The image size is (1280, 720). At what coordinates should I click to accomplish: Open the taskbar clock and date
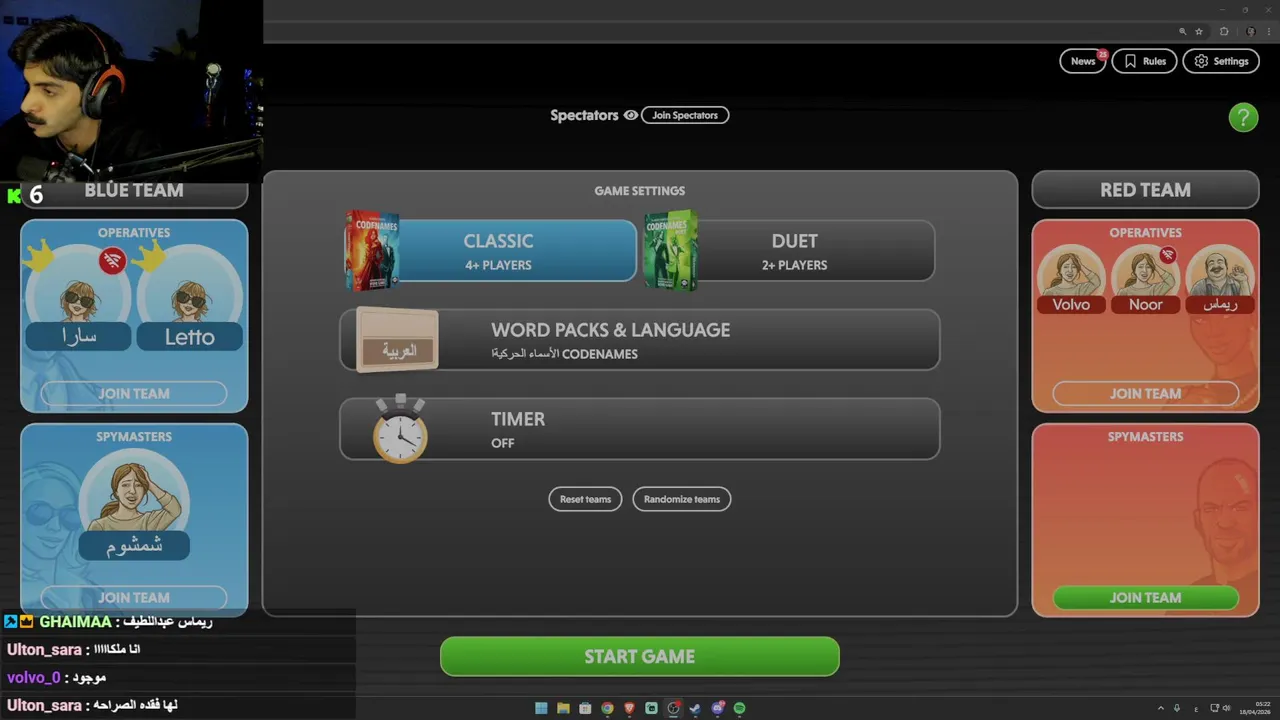(1255, 708)
